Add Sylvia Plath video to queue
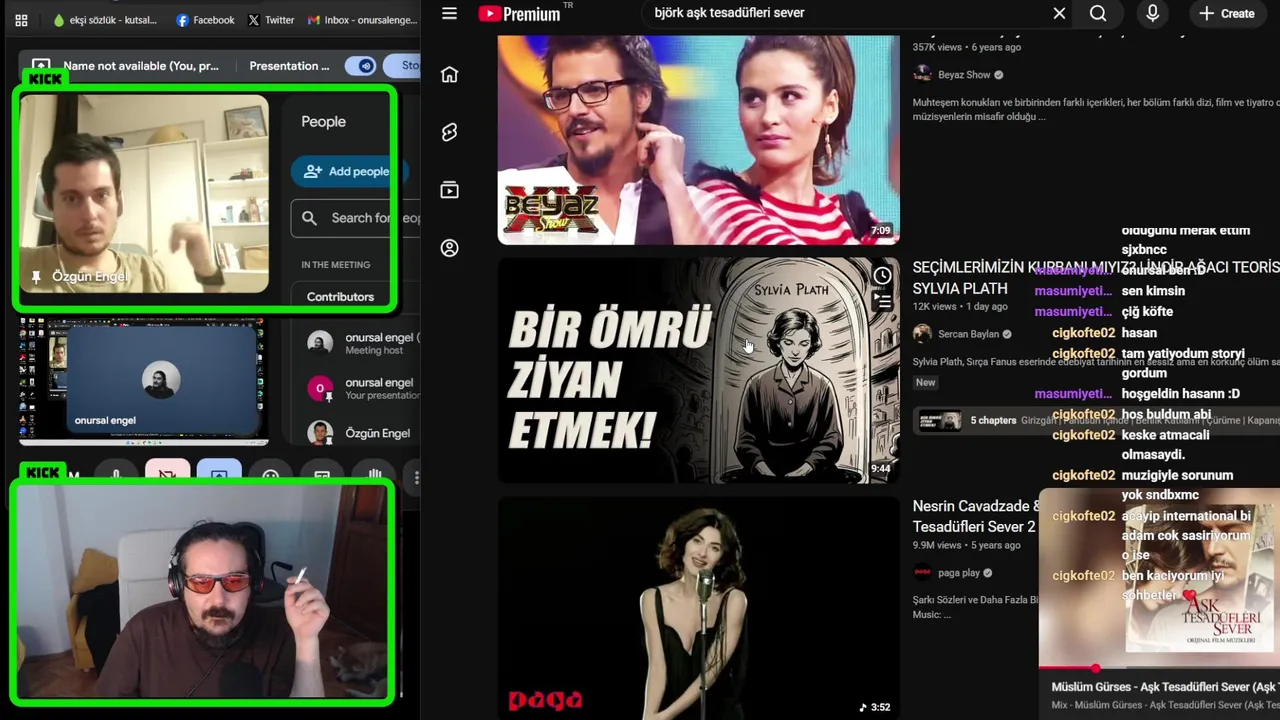This screenshot has width=1280, height=720. (x=882, y=299)
